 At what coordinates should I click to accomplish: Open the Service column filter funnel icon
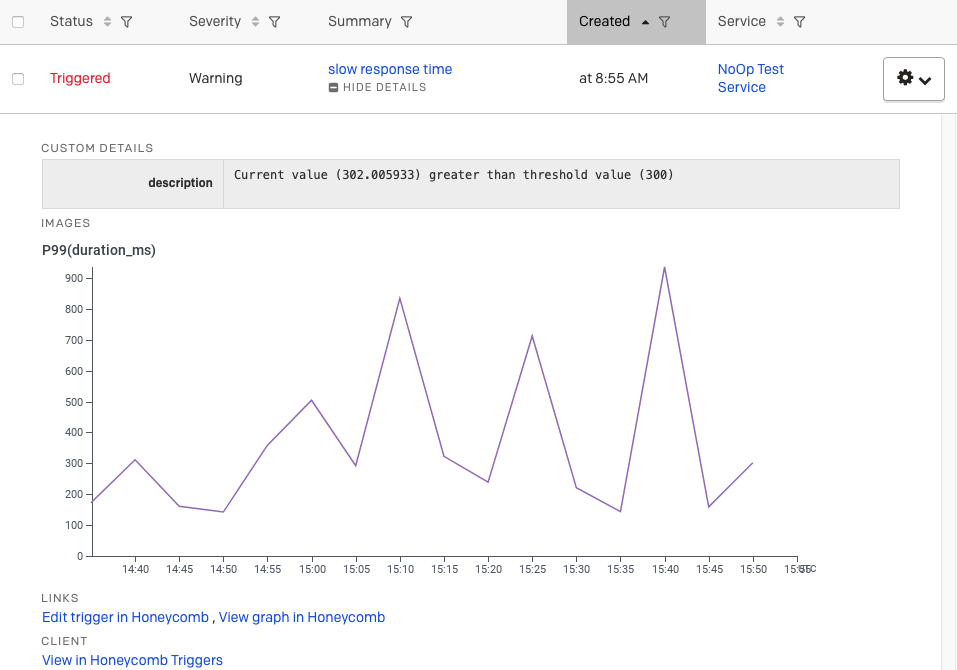[798, 20]
